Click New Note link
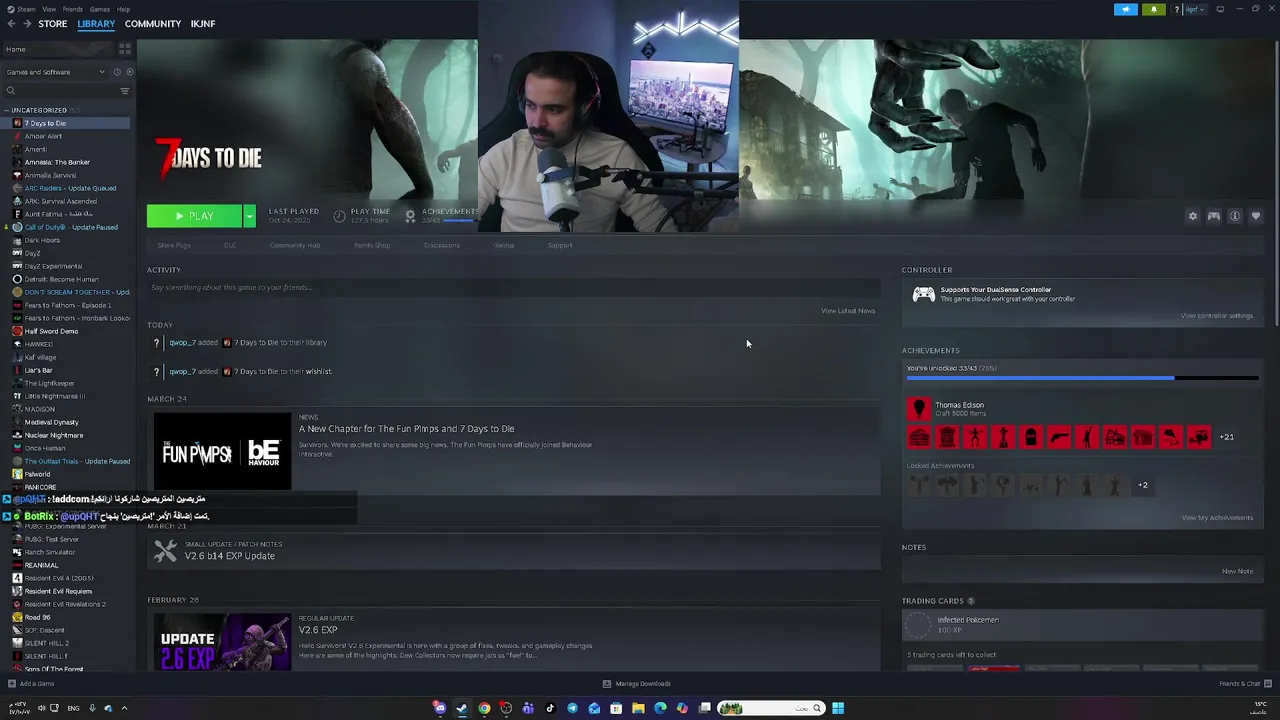 pos(1238,572)
